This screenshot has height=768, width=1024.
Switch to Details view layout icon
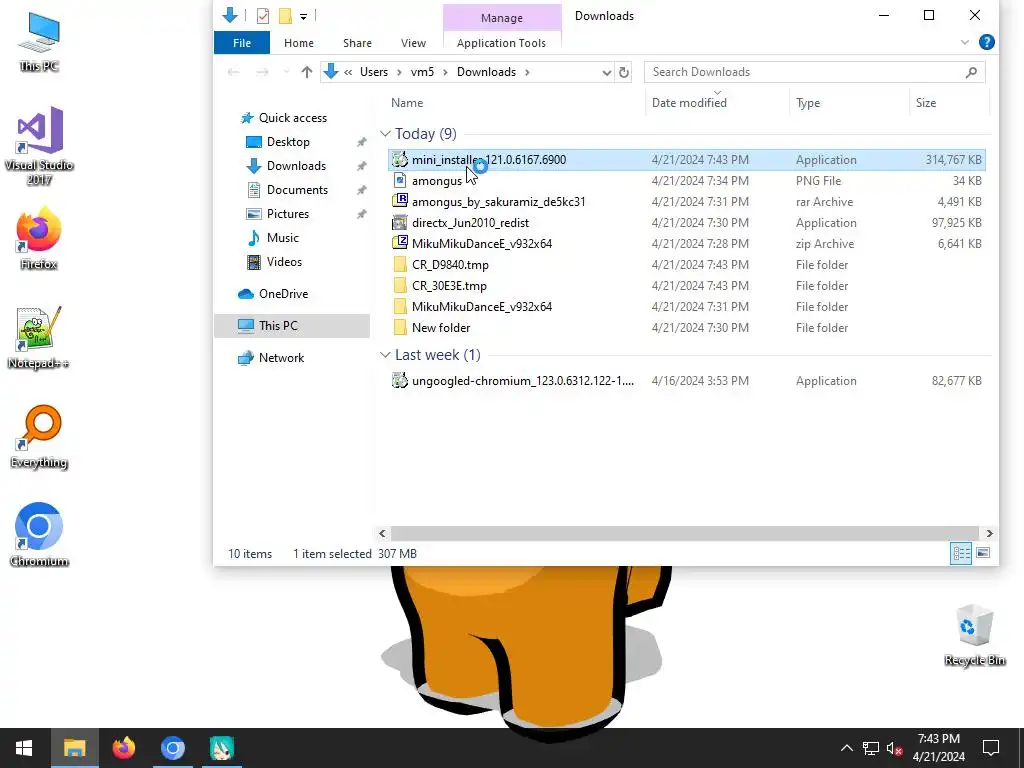click(x=961, y=554)
